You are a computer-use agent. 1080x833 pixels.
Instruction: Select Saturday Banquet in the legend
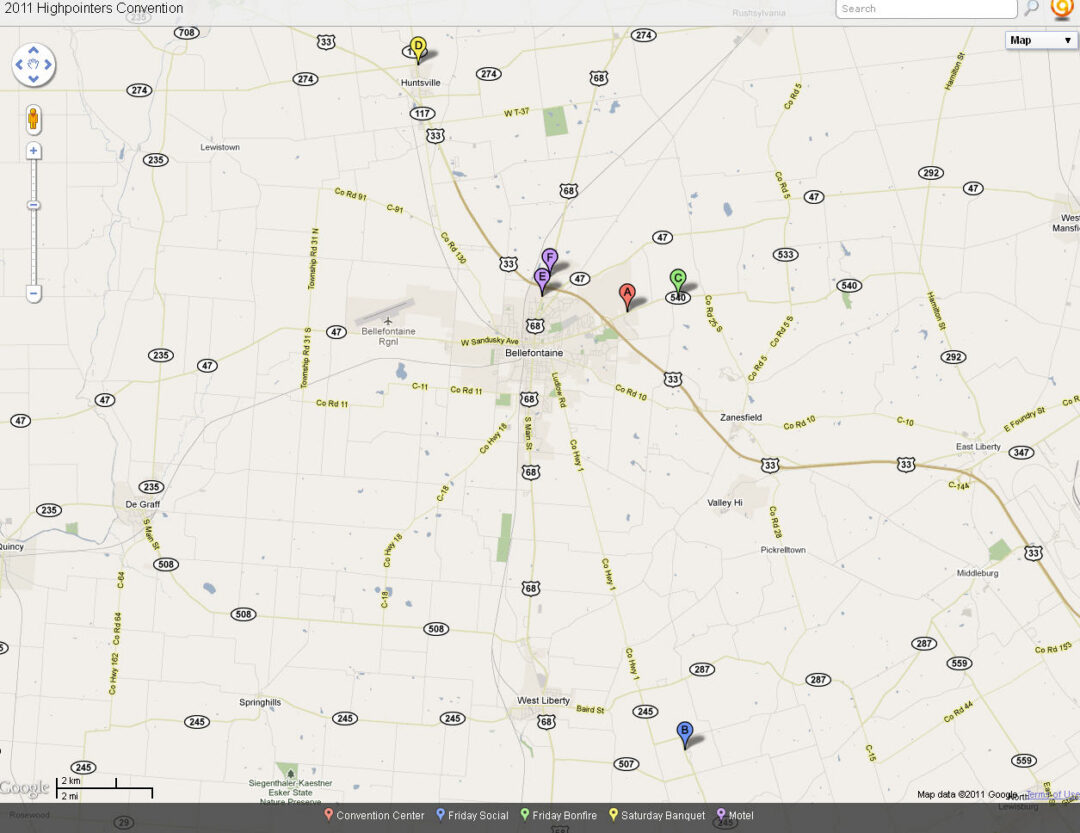(662, 816)
